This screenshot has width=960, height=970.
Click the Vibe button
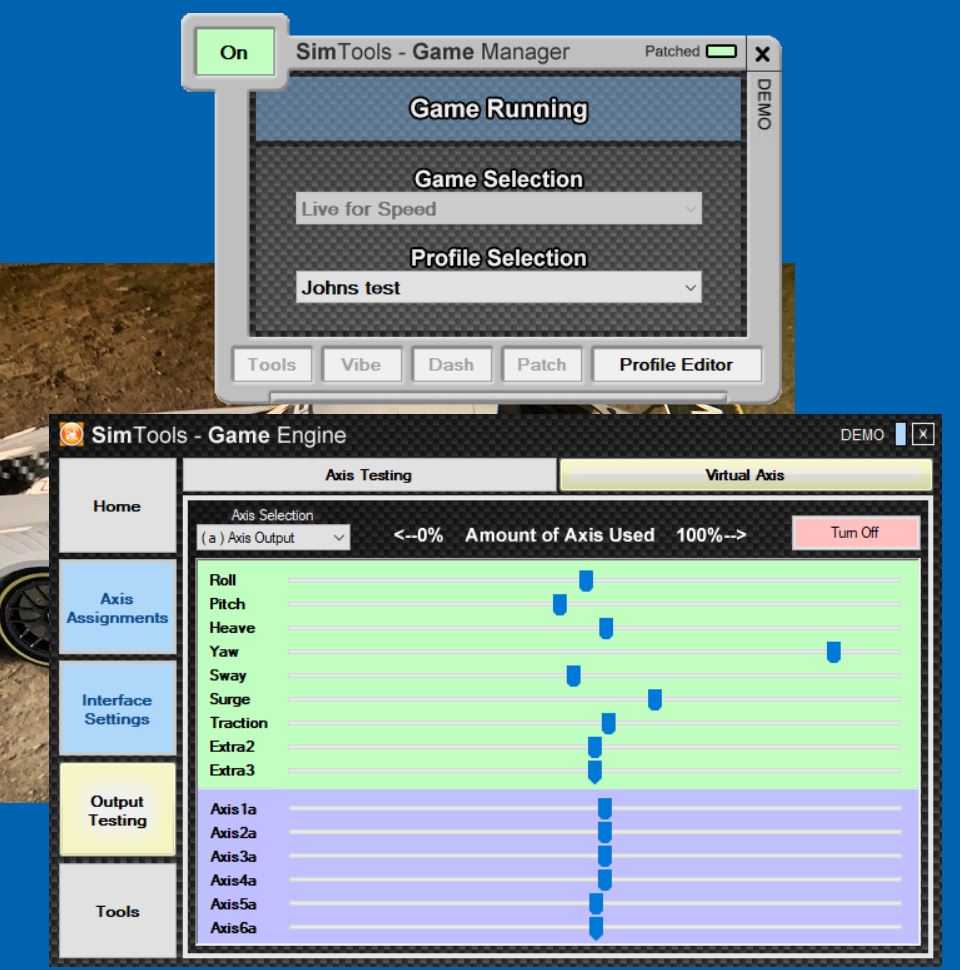pos(362,364)
